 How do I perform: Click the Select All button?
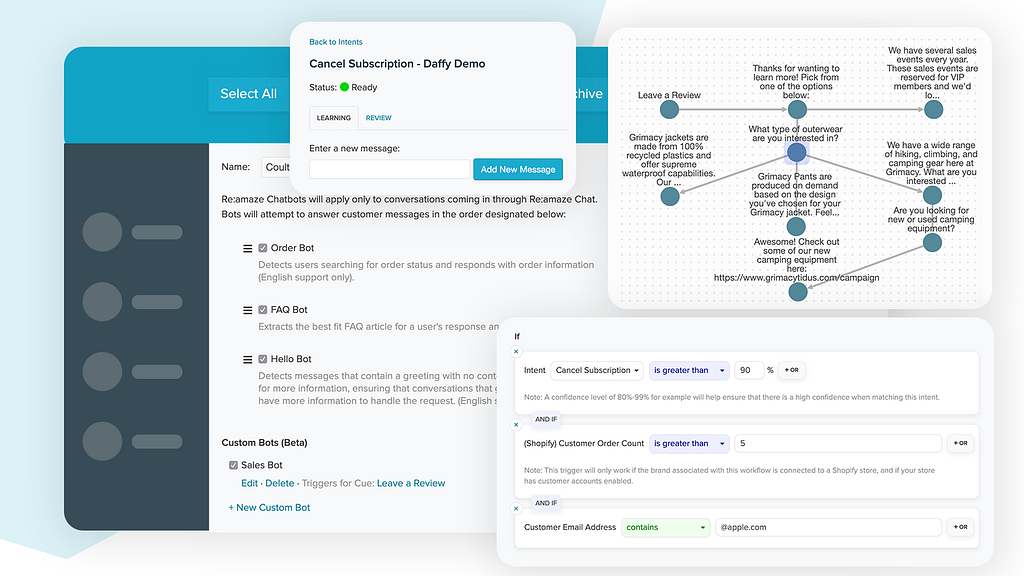249,94
